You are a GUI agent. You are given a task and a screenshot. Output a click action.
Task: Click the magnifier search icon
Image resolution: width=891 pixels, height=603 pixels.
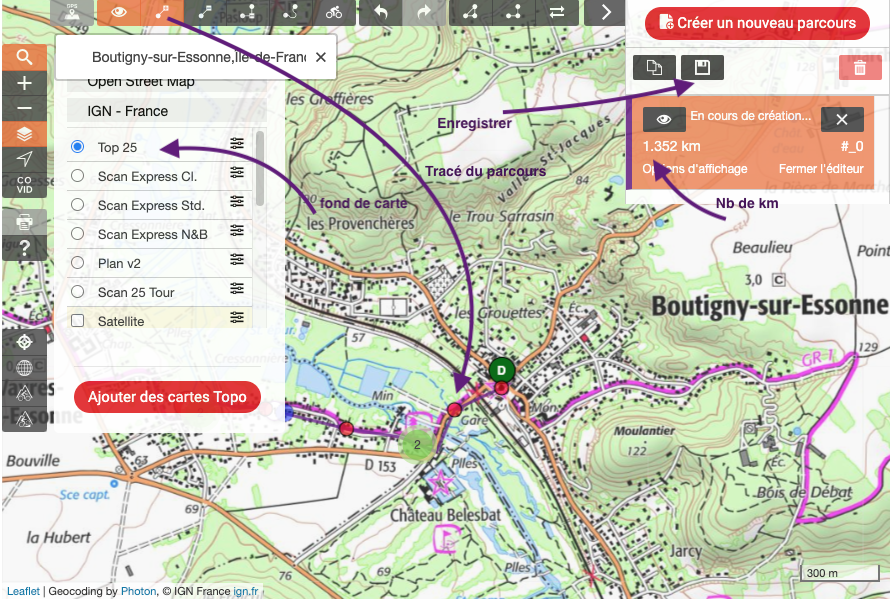click(24, 57)
